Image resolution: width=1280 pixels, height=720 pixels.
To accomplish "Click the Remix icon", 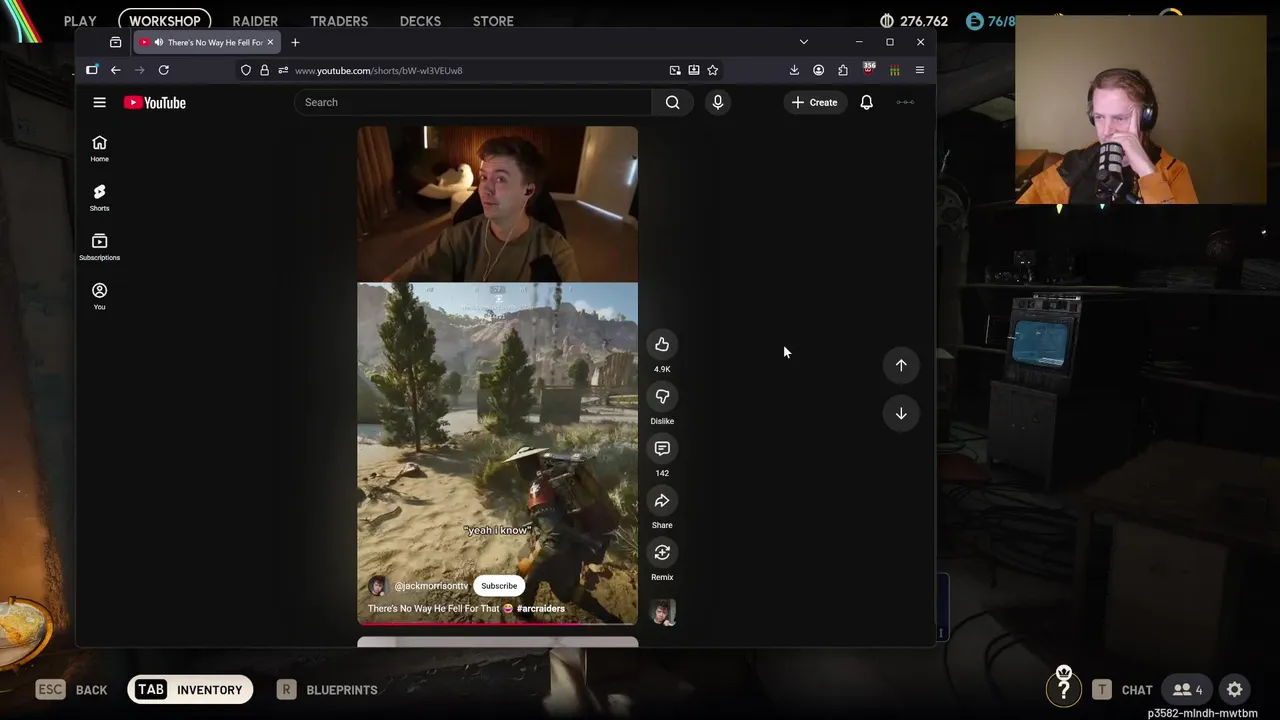I will click(662, 552).
